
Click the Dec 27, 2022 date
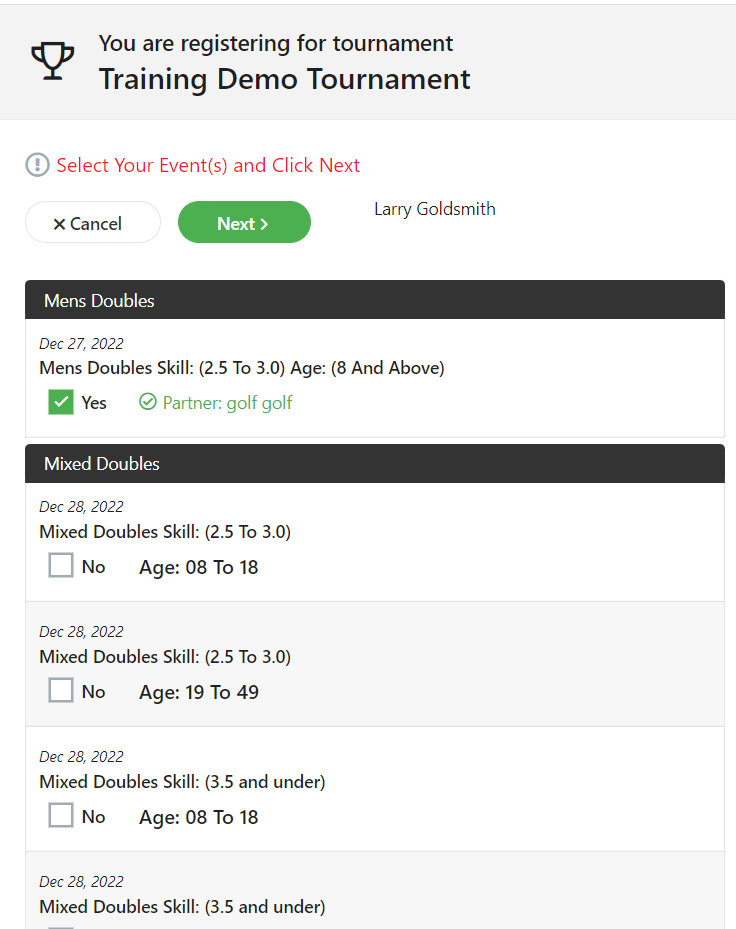(81, 344)
